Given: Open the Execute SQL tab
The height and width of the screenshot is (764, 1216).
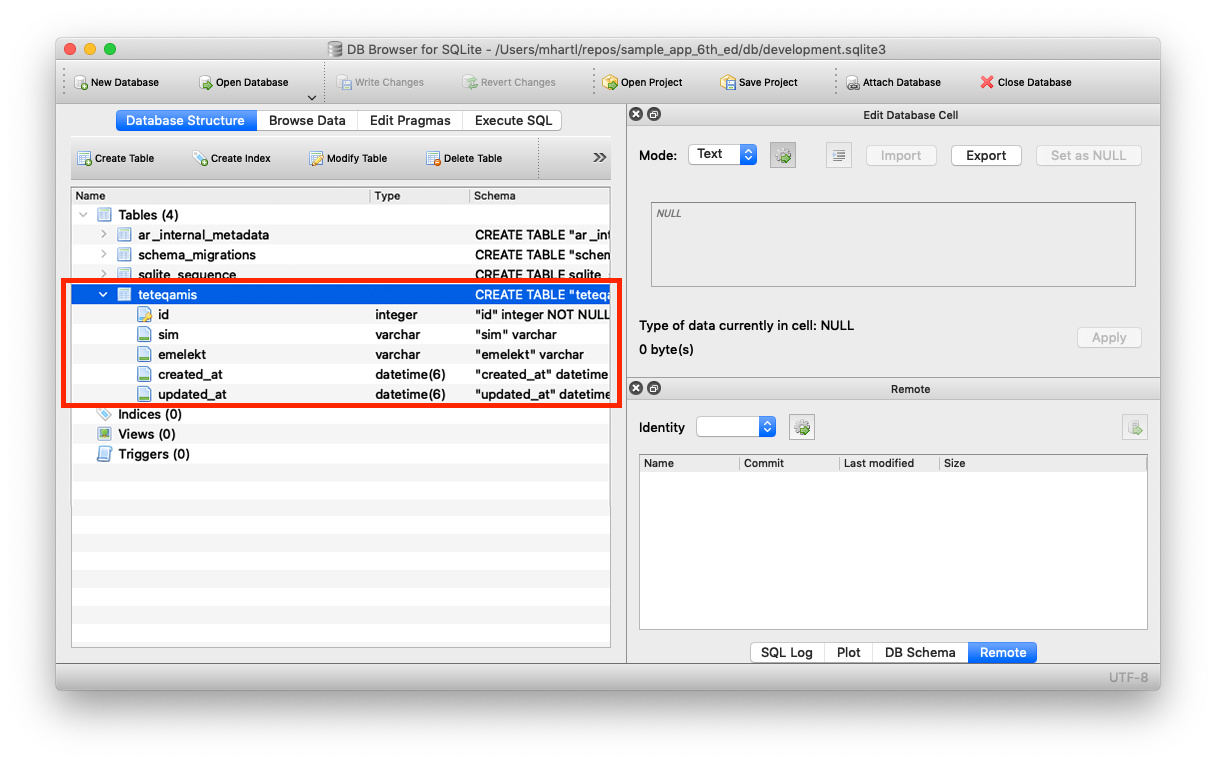Looking at the screenshot, I should click(513, 120).
